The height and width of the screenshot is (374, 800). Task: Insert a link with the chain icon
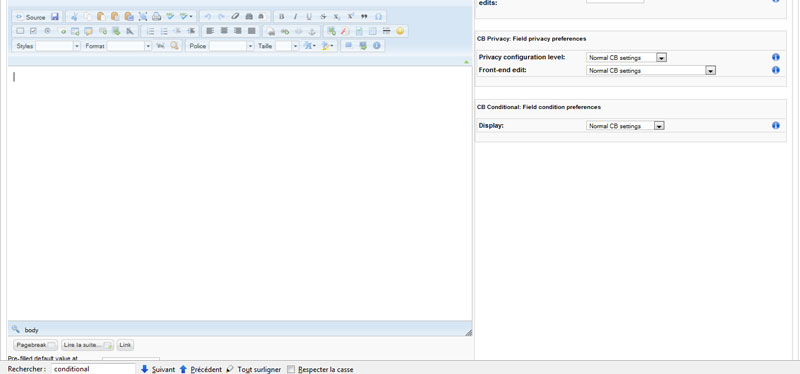[285, 31]
